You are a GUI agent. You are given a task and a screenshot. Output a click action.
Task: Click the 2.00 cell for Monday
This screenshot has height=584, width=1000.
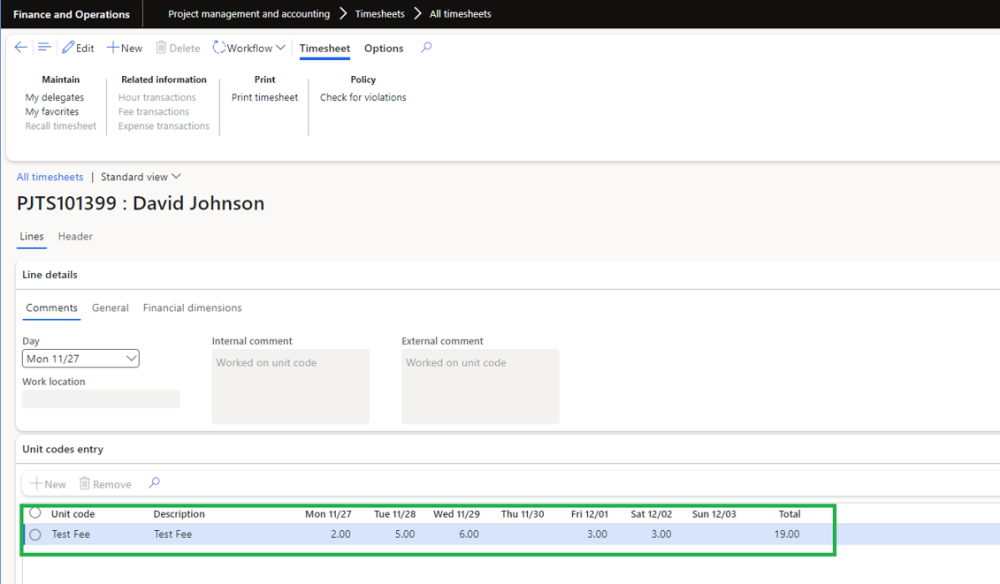pos(340,534)
